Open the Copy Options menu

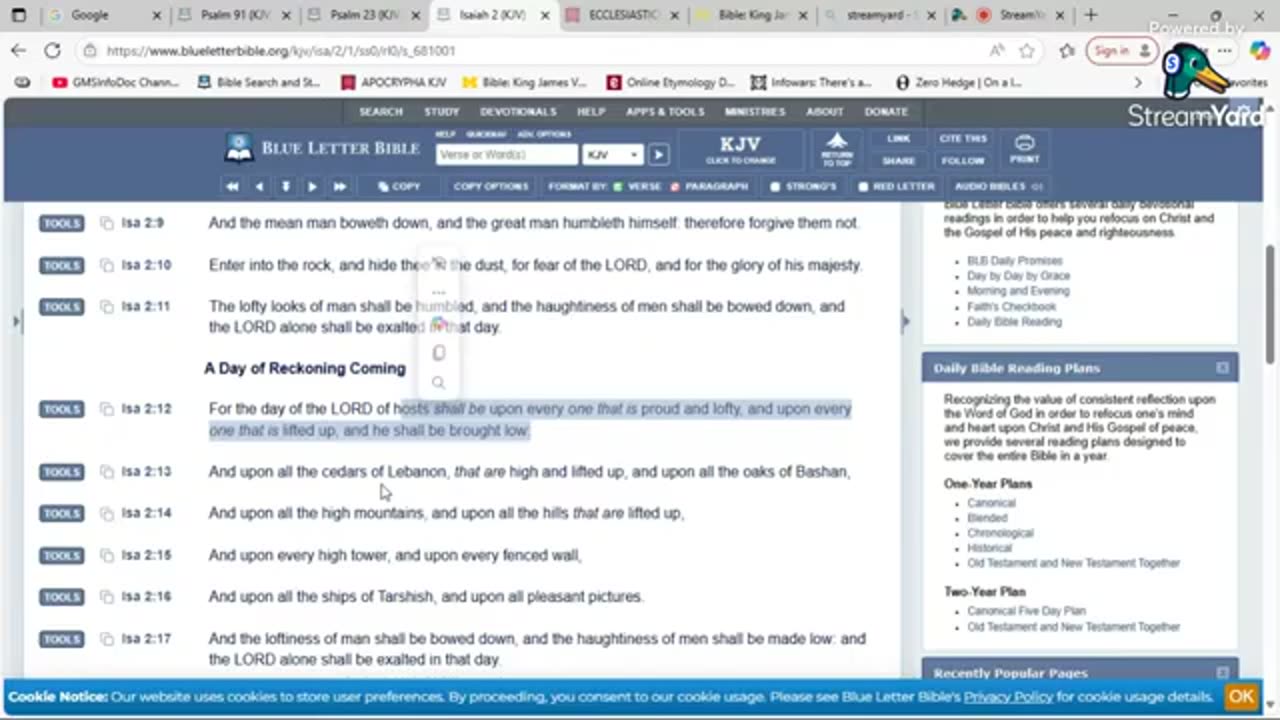490,187
